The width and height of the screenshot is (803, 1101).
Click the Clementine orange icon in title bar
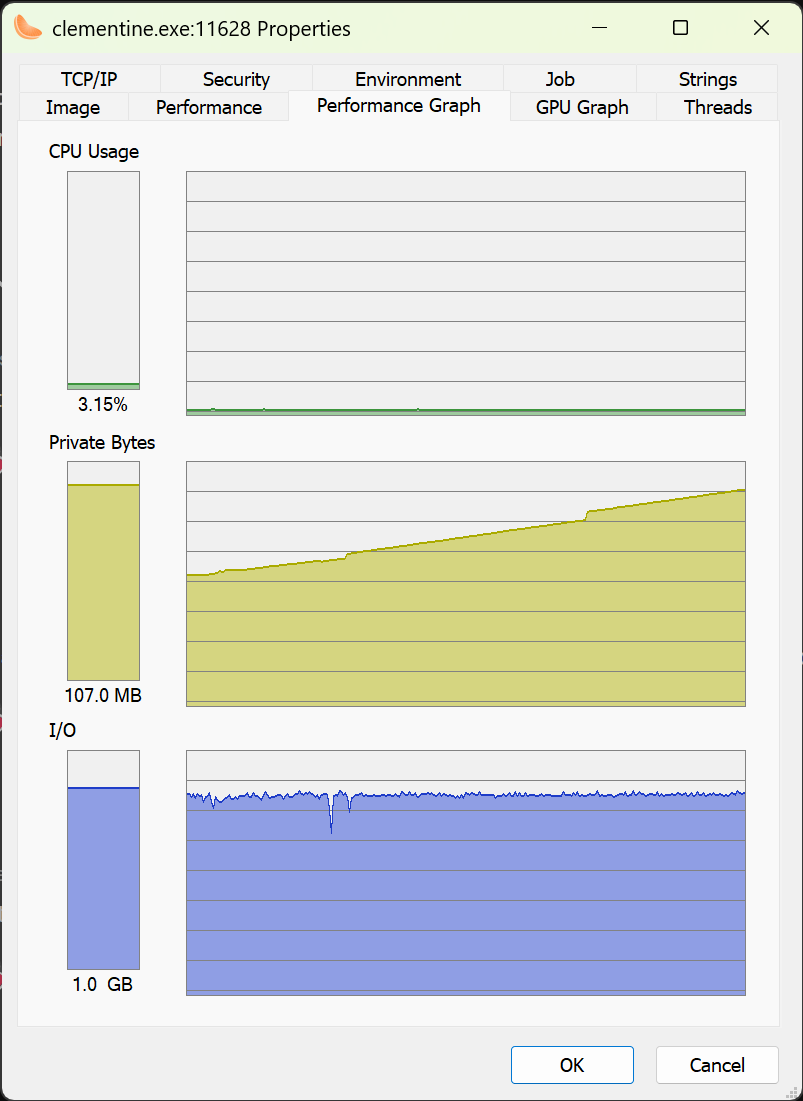coord(28,28)
